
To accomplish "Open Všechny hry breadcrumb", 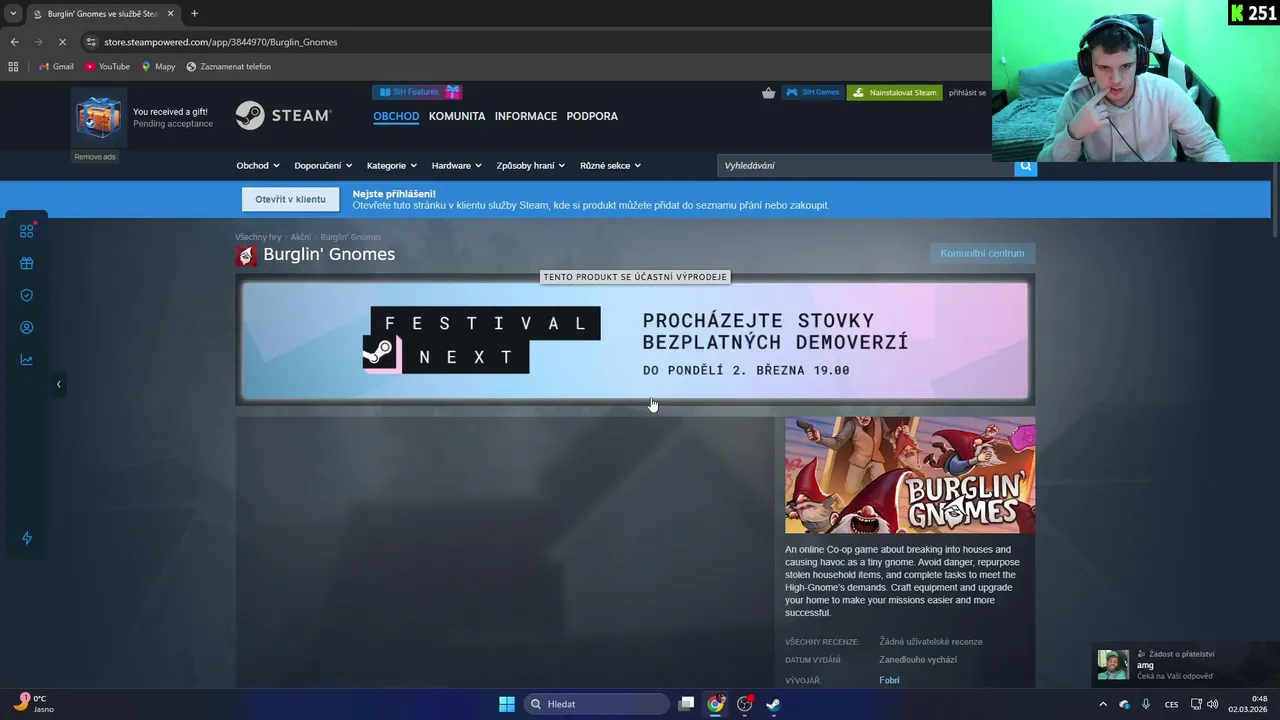I will click(258, 237).
